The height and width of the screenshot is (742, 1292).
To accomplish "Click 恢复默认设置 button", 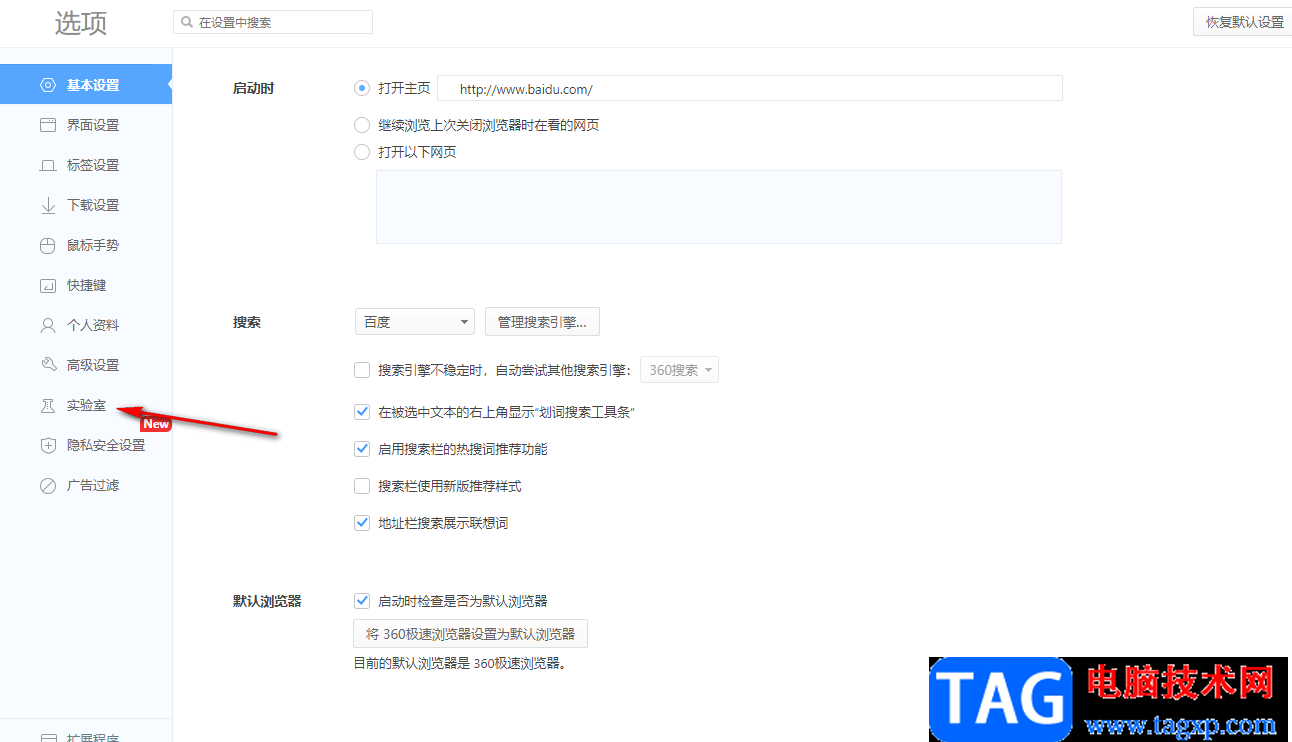I will (1243, 22).
